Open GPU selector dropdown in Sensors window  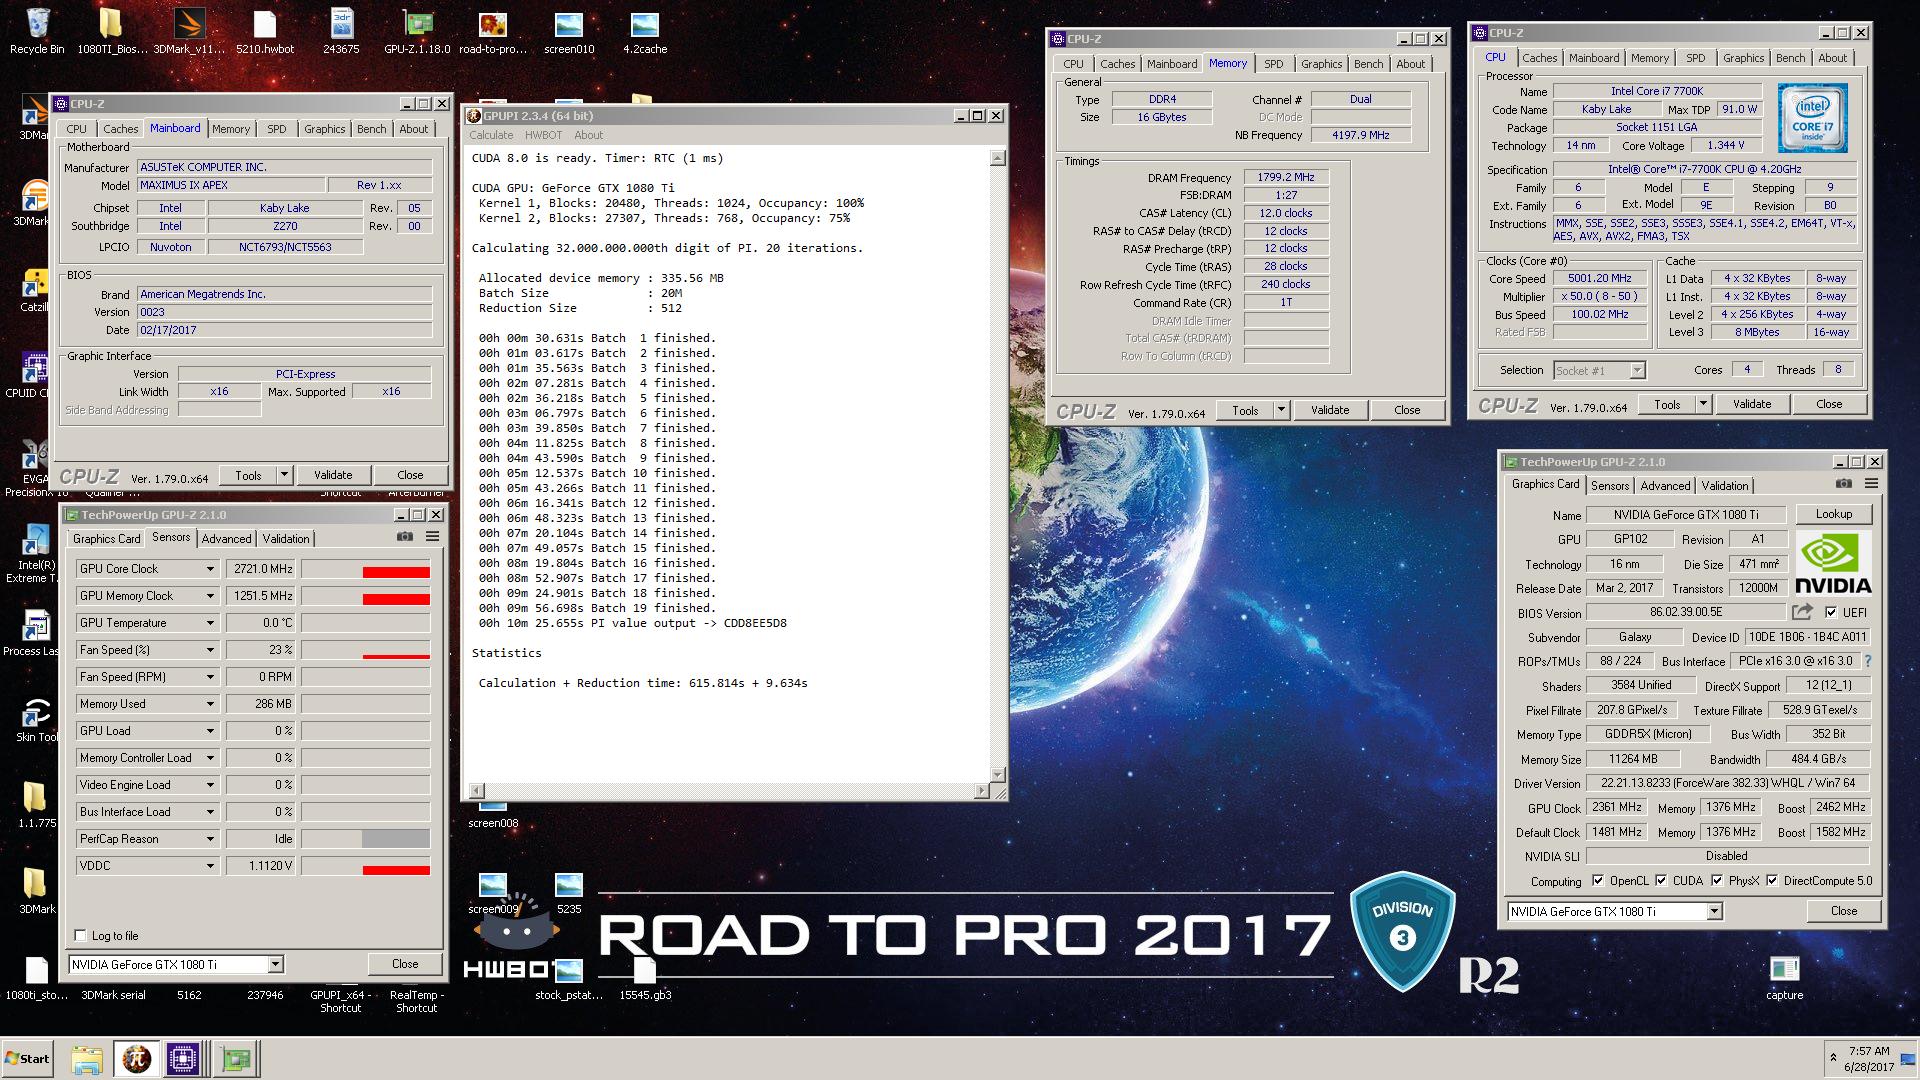(276, 964)
